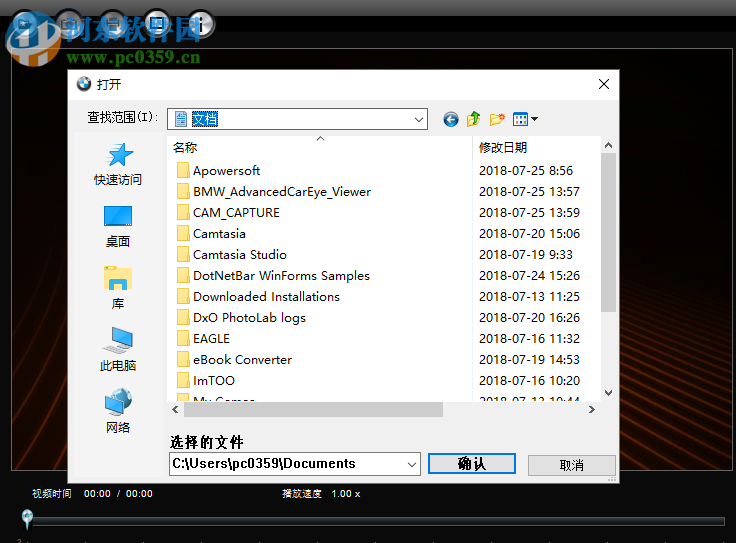The image size is (736, 543).
Task: Click the 确认 confirm button
Action: point(472,464)
